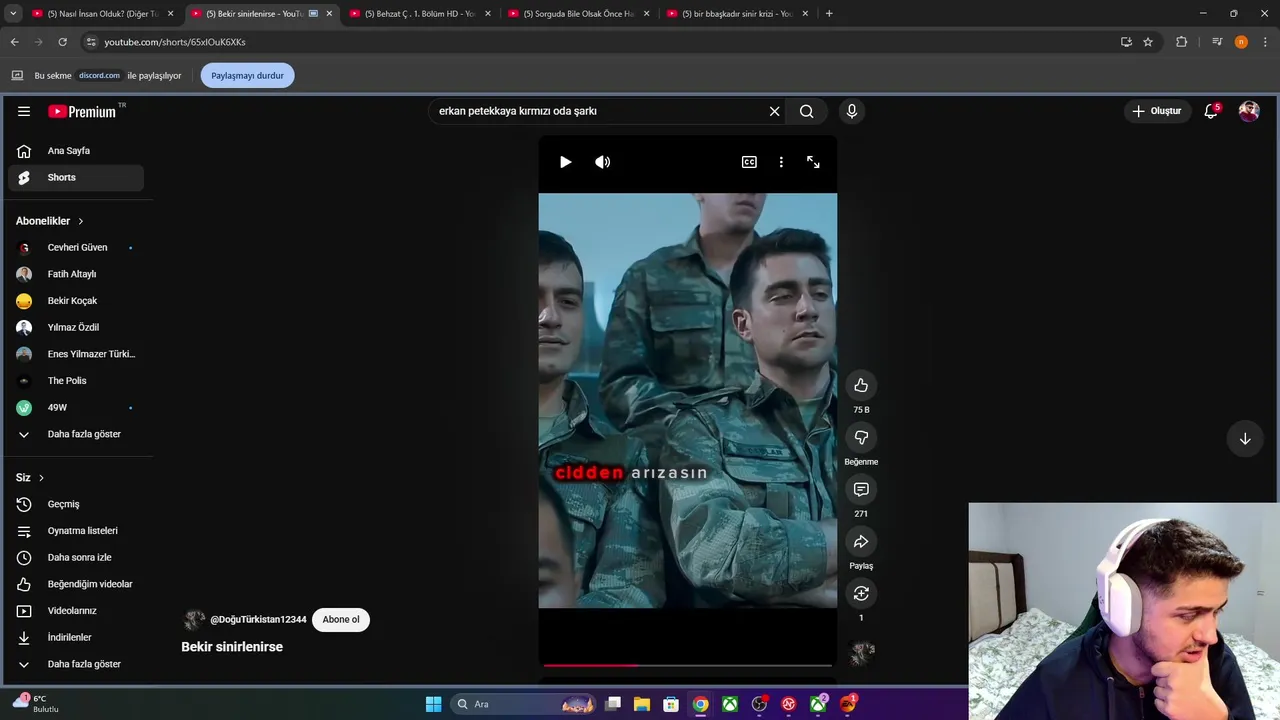Open the Chrome extensions puzzle icon
The height and width of the screenshot is (720, 1280).
pos(1182,42)
